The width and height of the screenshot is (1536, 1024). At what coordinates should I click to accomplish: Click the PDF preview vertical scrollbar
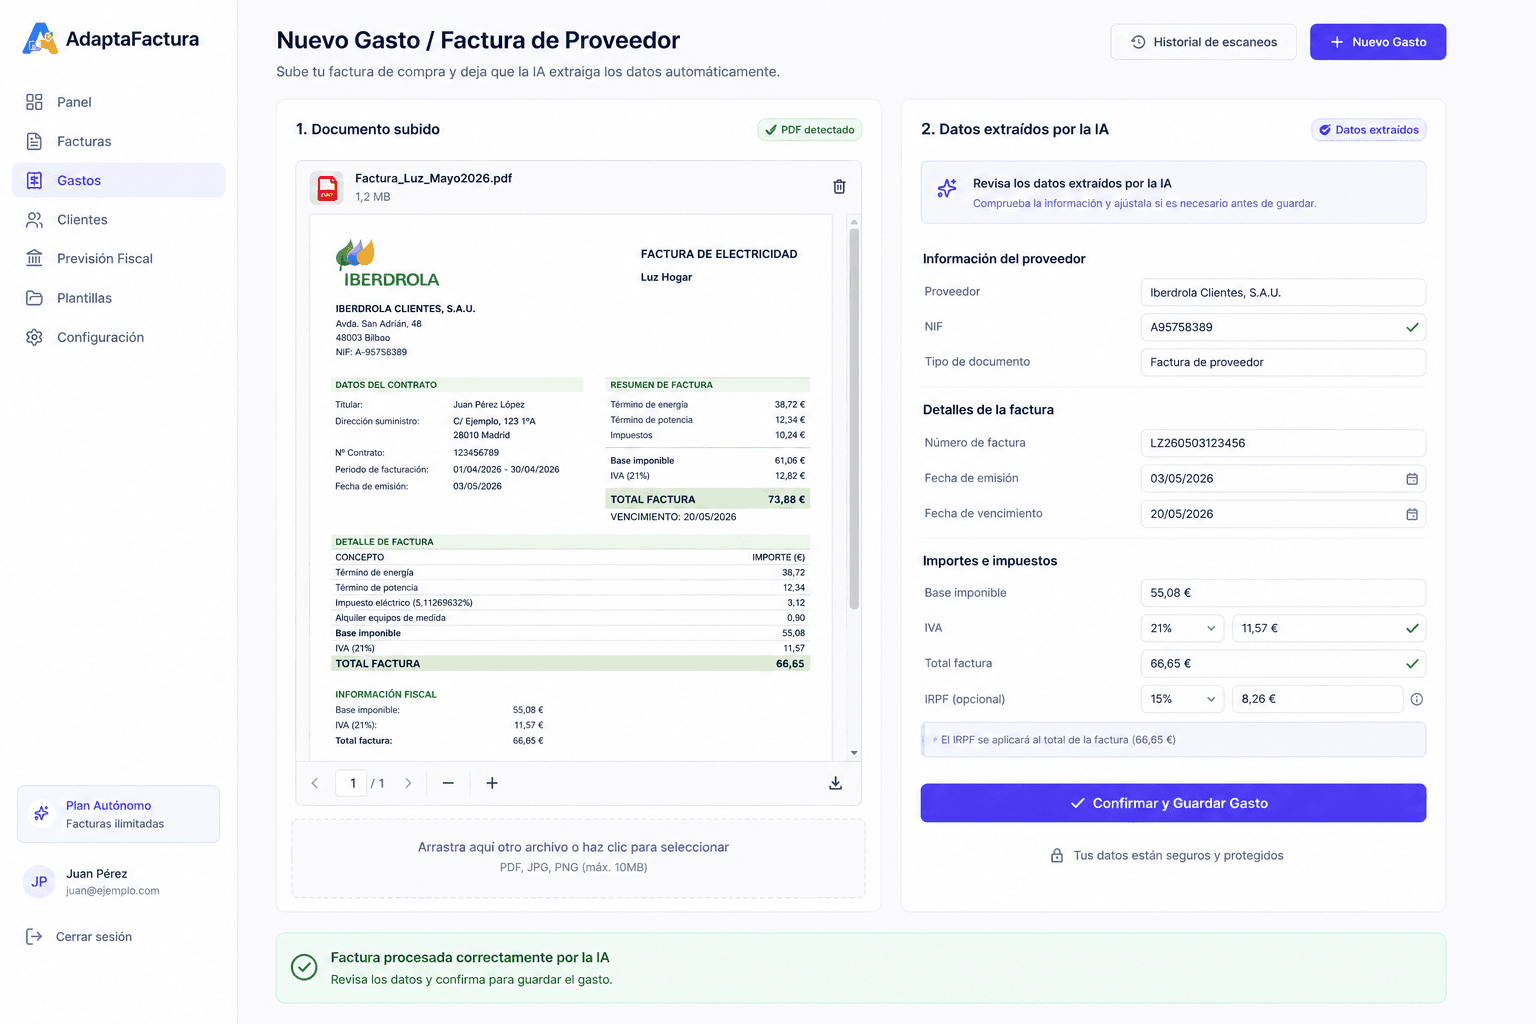[x=854, y=420]
